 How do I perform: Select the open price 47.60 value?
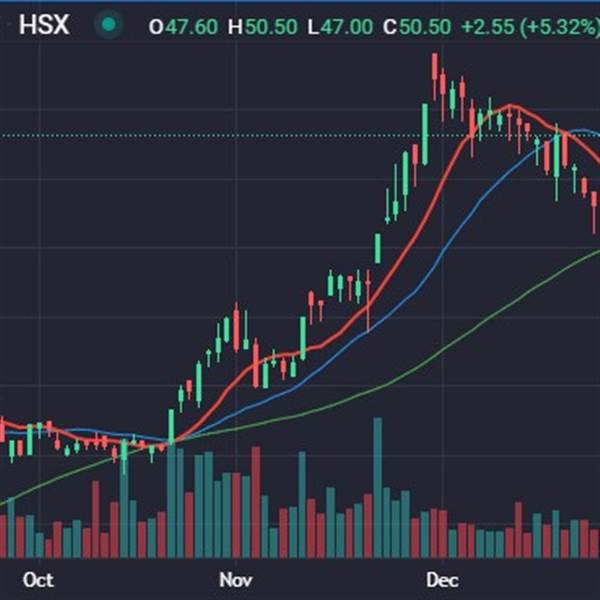[x=192, y=27]
